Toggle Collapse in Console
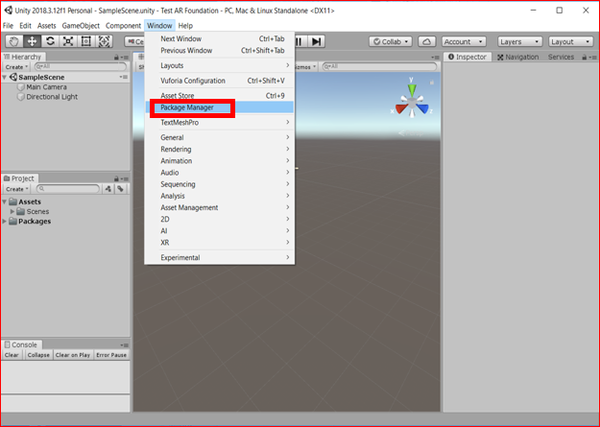The height and width of the screenshot is (427, 600). click(38, 355)
